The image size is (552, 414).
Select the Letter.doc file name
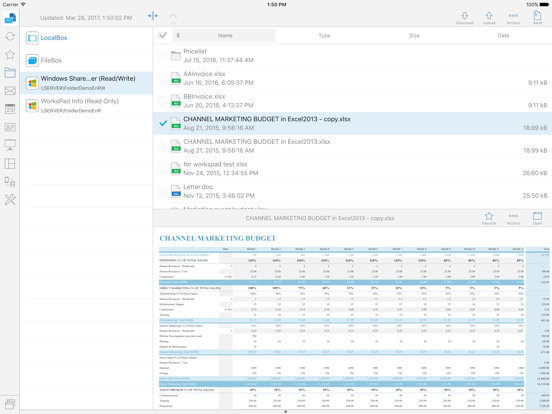(198, 187)
